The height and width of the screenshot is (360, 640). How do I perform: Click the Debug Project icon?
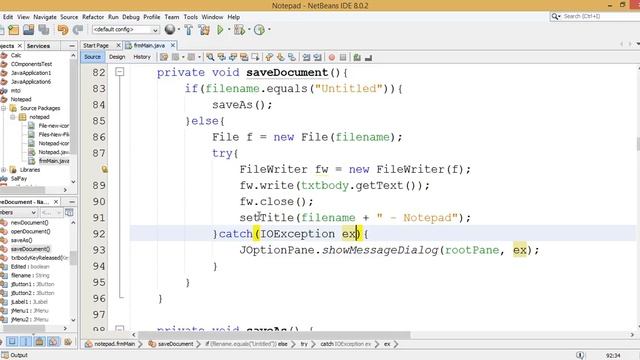240,30
